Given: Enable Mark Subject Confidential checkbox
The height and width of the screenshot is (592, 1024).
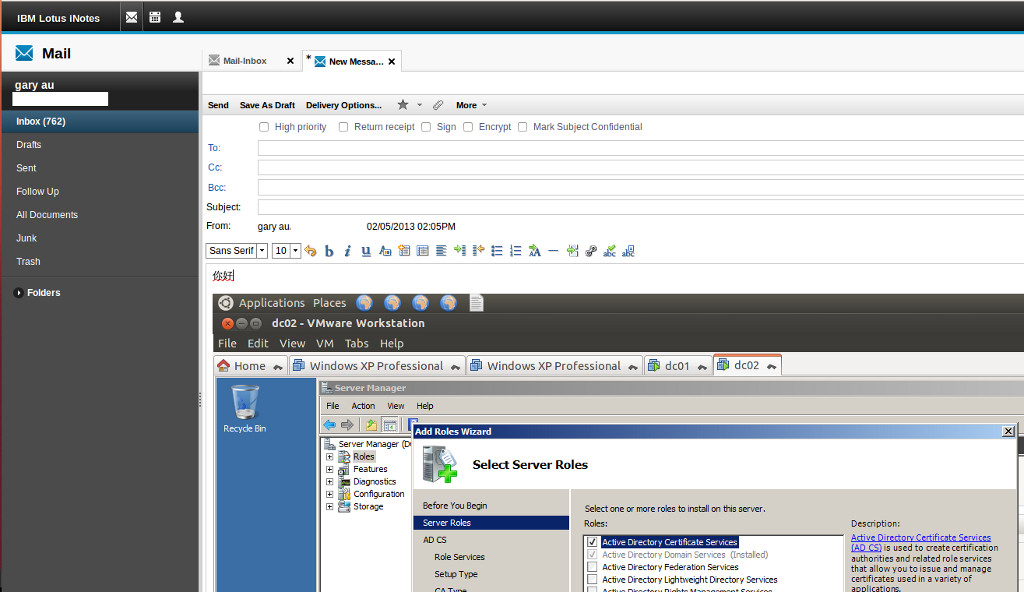Looking at the screenshot, I should click(x=522, y=127).
